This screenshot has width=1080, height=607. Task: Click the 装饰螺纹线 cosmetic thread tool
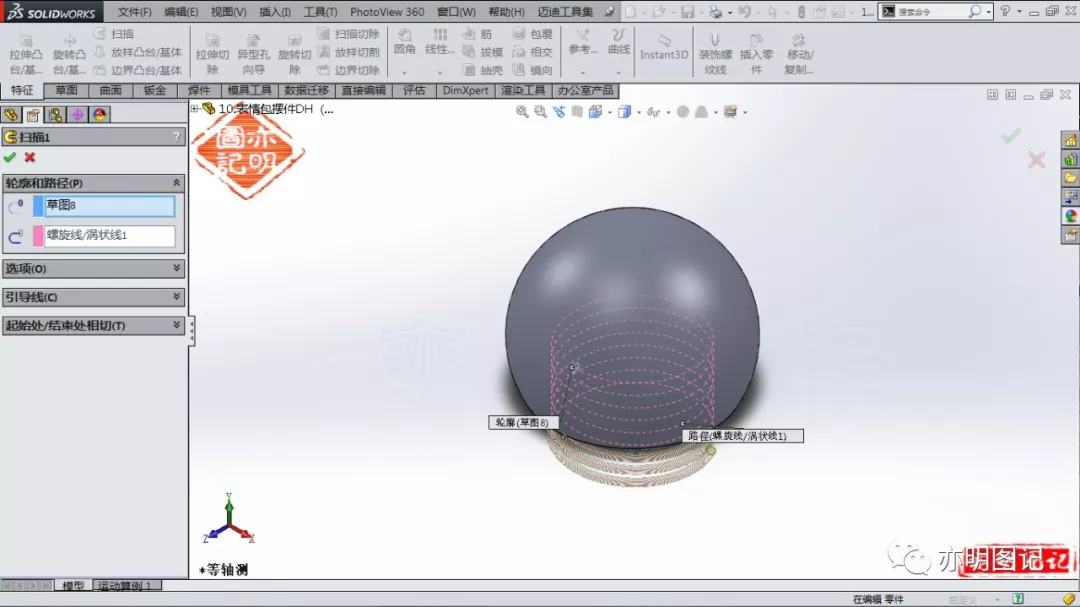click(715, 54)
